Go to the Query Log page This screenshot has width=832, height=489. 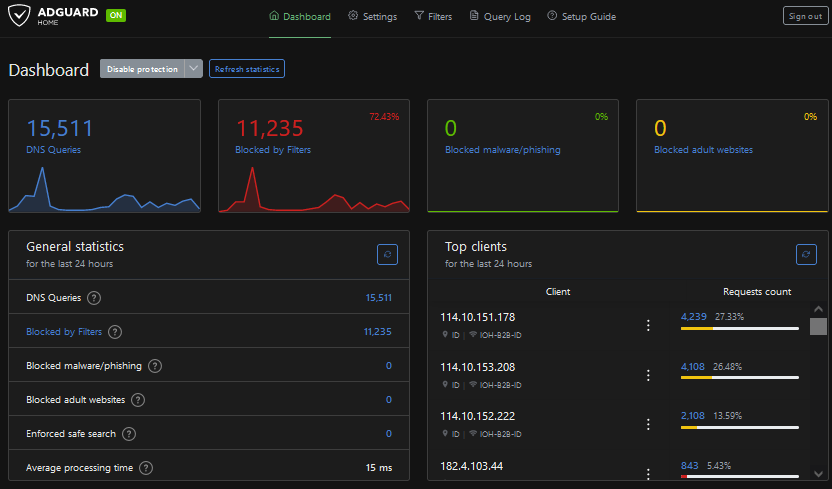point(500,16)
